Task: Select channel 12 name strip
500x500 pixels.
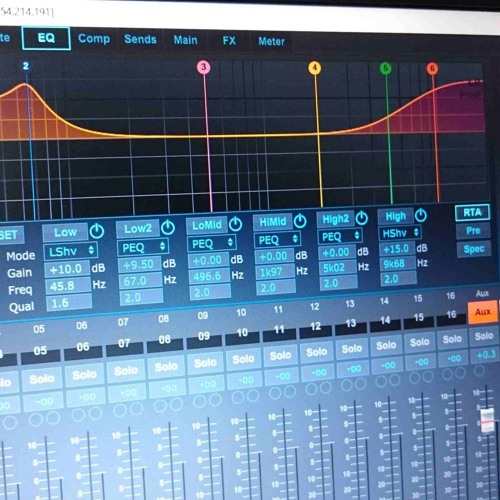Action: coord(315,326)
